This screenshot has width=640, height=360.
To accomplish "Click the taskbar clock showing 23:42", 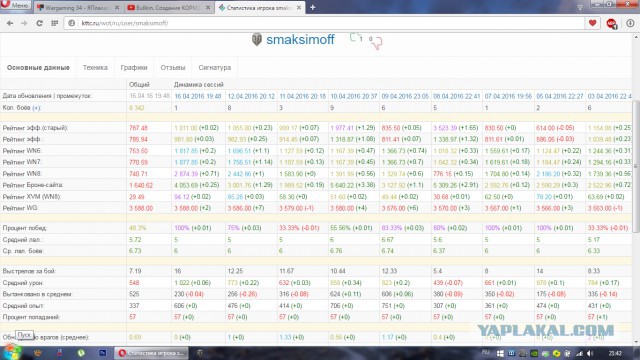I will pos(615,353).
